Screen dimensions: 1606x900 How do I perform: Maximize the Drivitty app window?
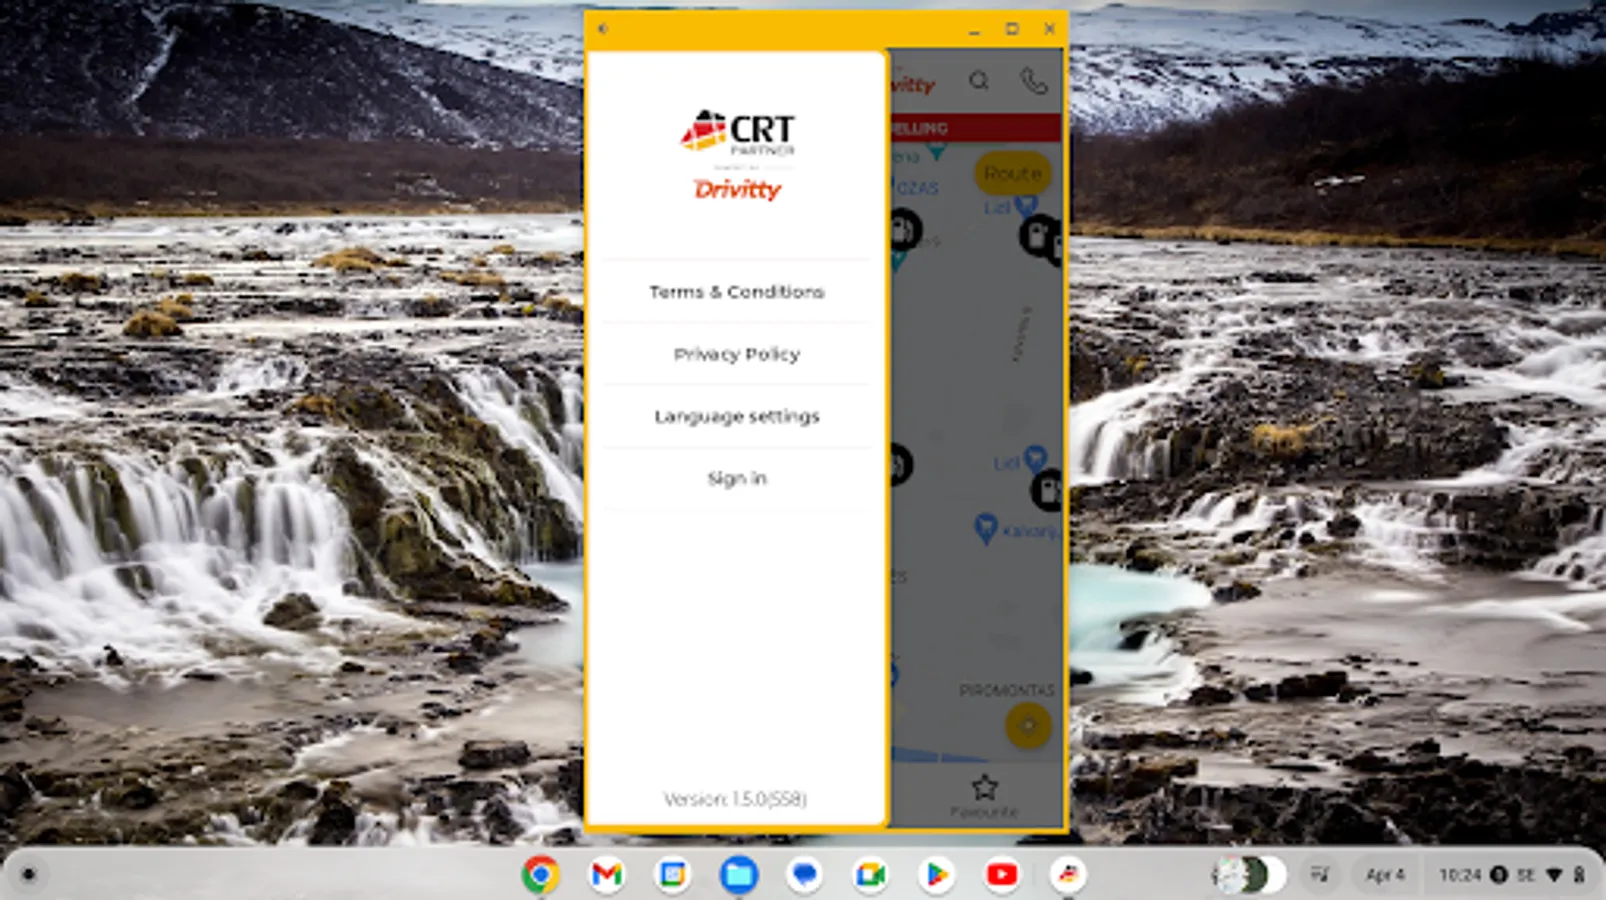[x=1012, y=29]
